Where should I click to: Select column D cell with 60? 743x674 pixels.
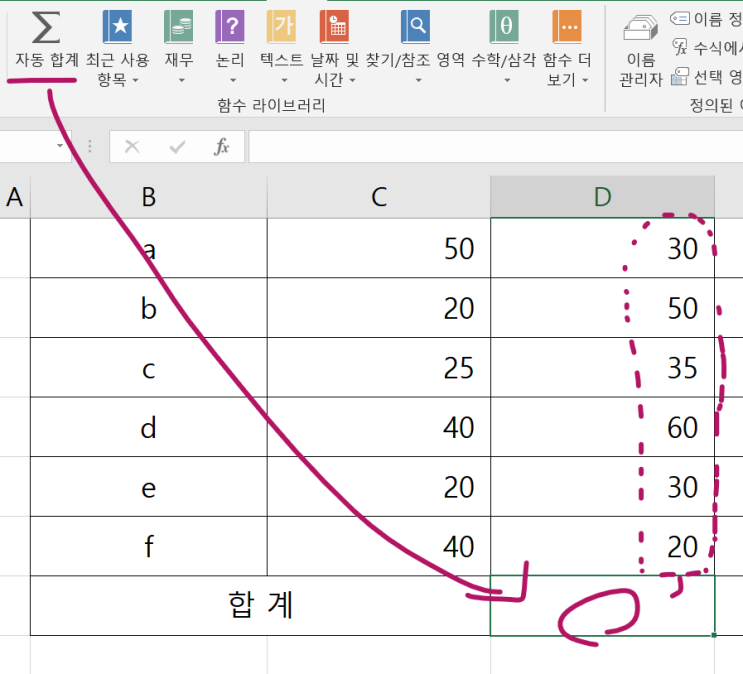(x=602, y=427)
